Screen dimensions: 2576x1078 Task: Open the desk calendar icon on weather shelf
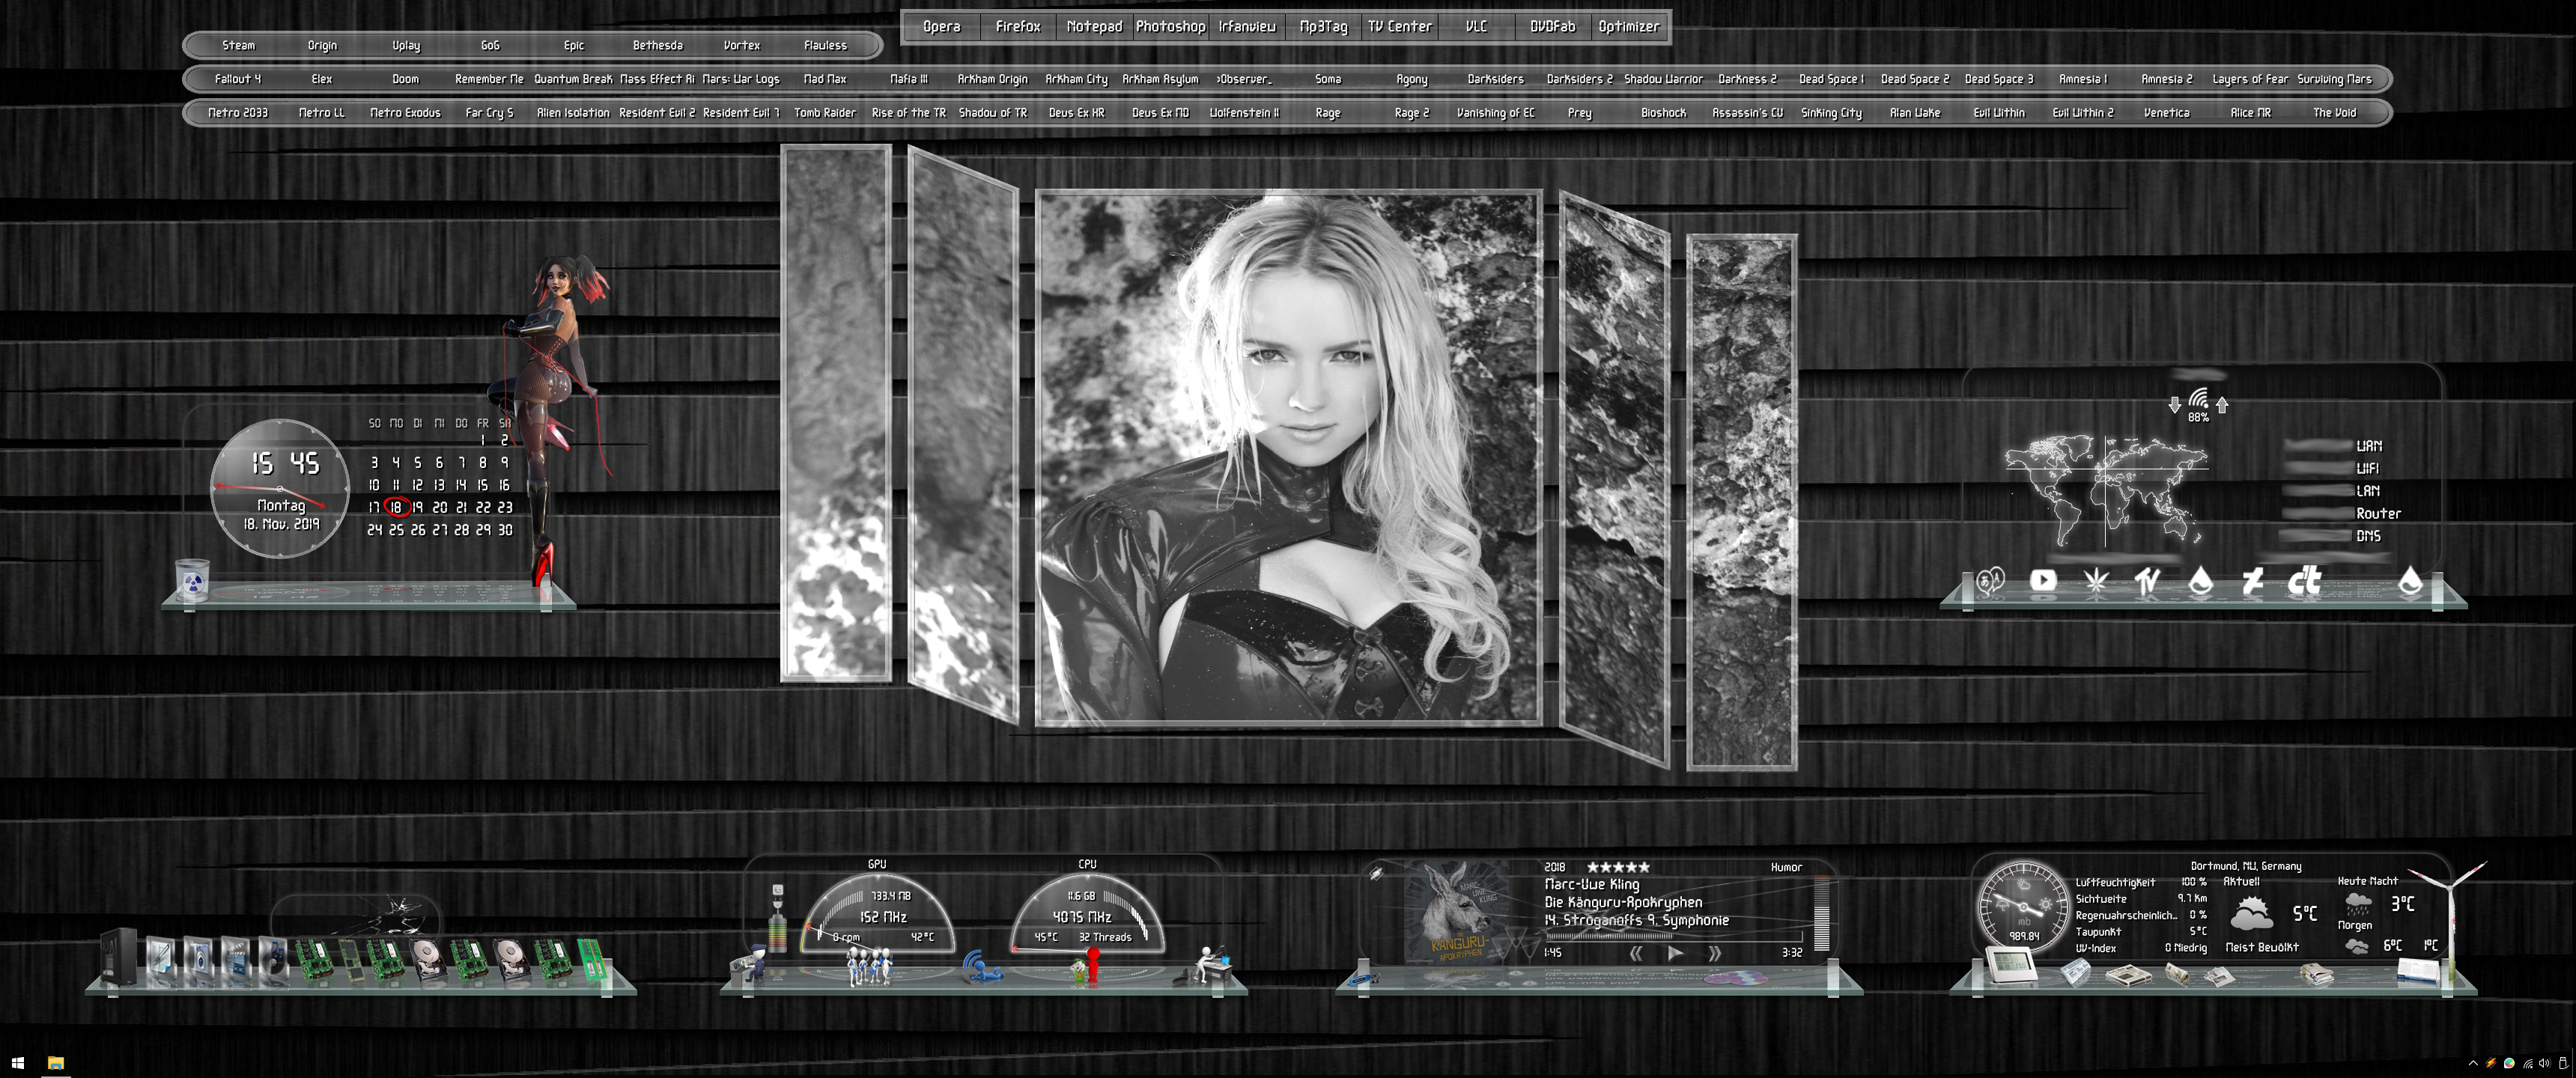(2418, 971)
